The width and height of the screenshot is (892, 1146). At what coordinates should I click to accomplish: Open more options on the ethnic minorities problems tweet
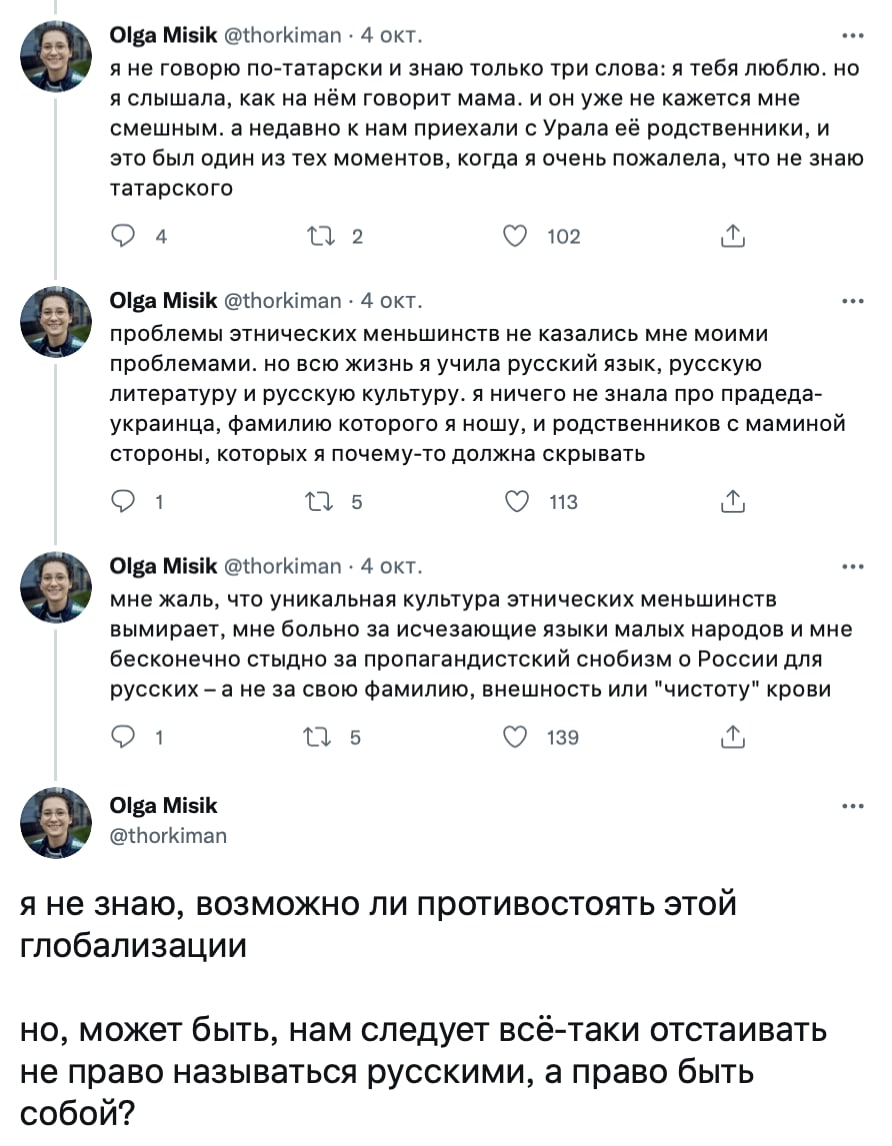coord(853,301)
